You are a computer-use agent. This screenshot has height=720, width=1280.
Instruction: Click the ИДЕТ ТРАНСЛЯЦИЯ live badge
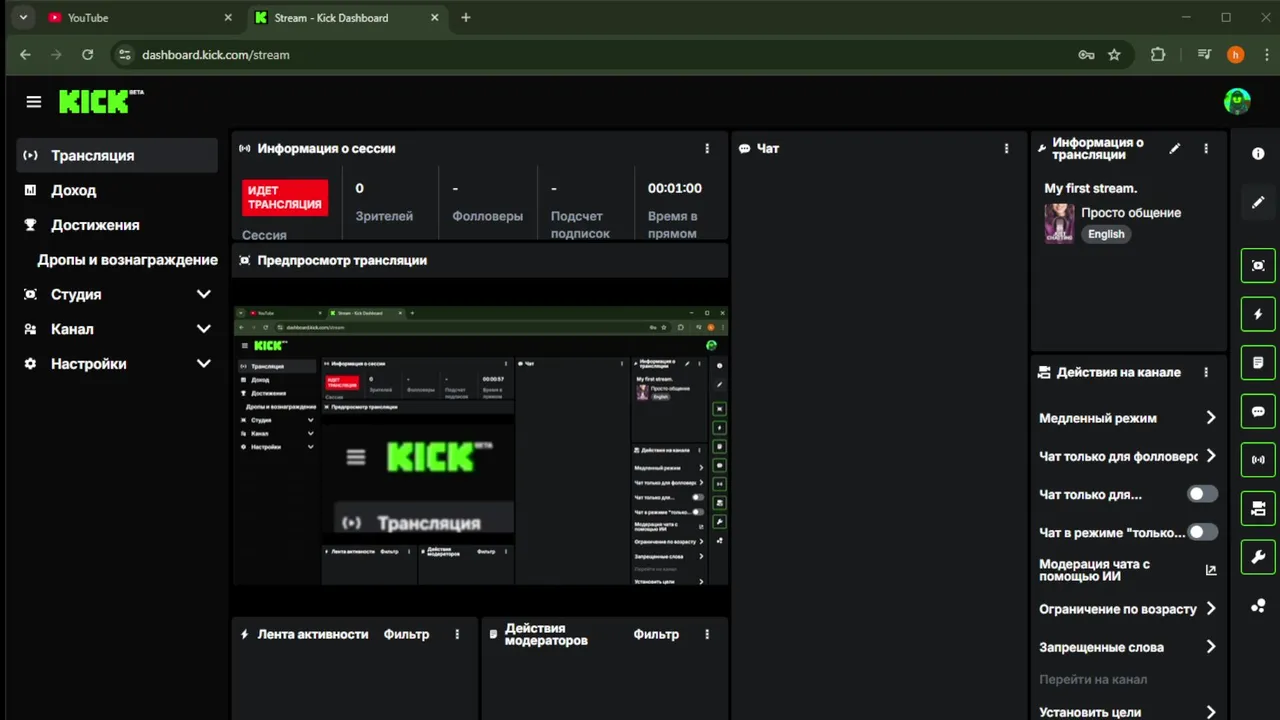tap(285, 197)
